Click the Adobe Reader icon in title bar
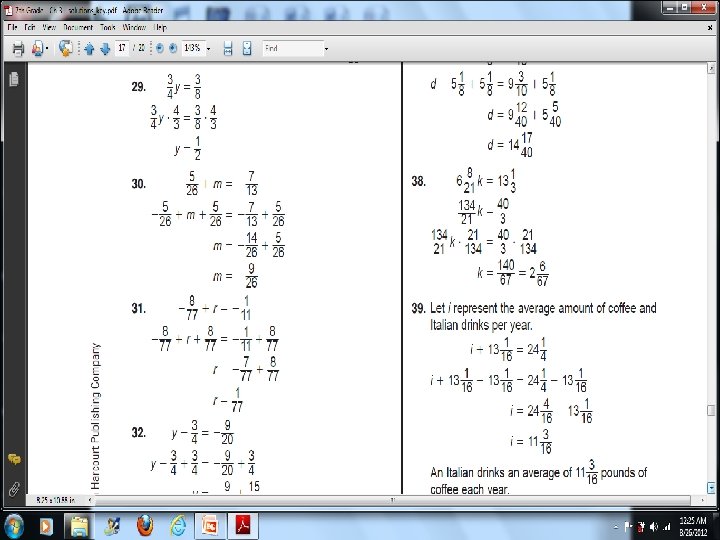Screen dimensions: 720x540 pos(8,10)
